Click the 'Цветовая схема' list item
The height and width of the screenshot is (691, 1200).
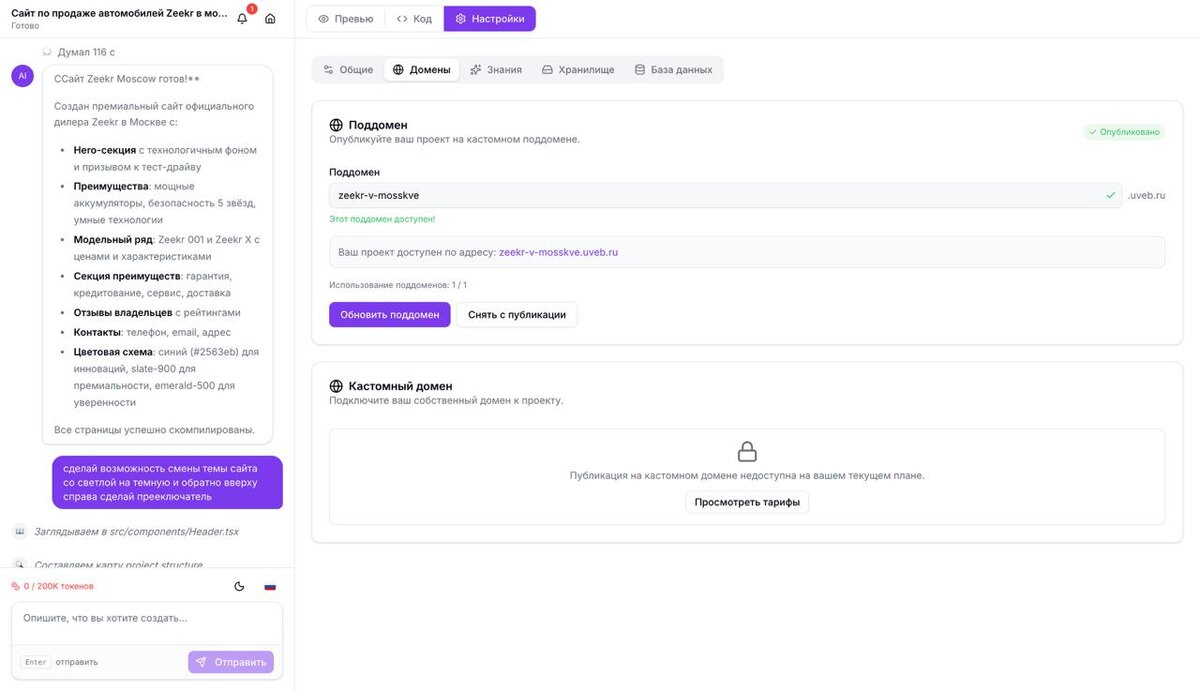(166, 377)
